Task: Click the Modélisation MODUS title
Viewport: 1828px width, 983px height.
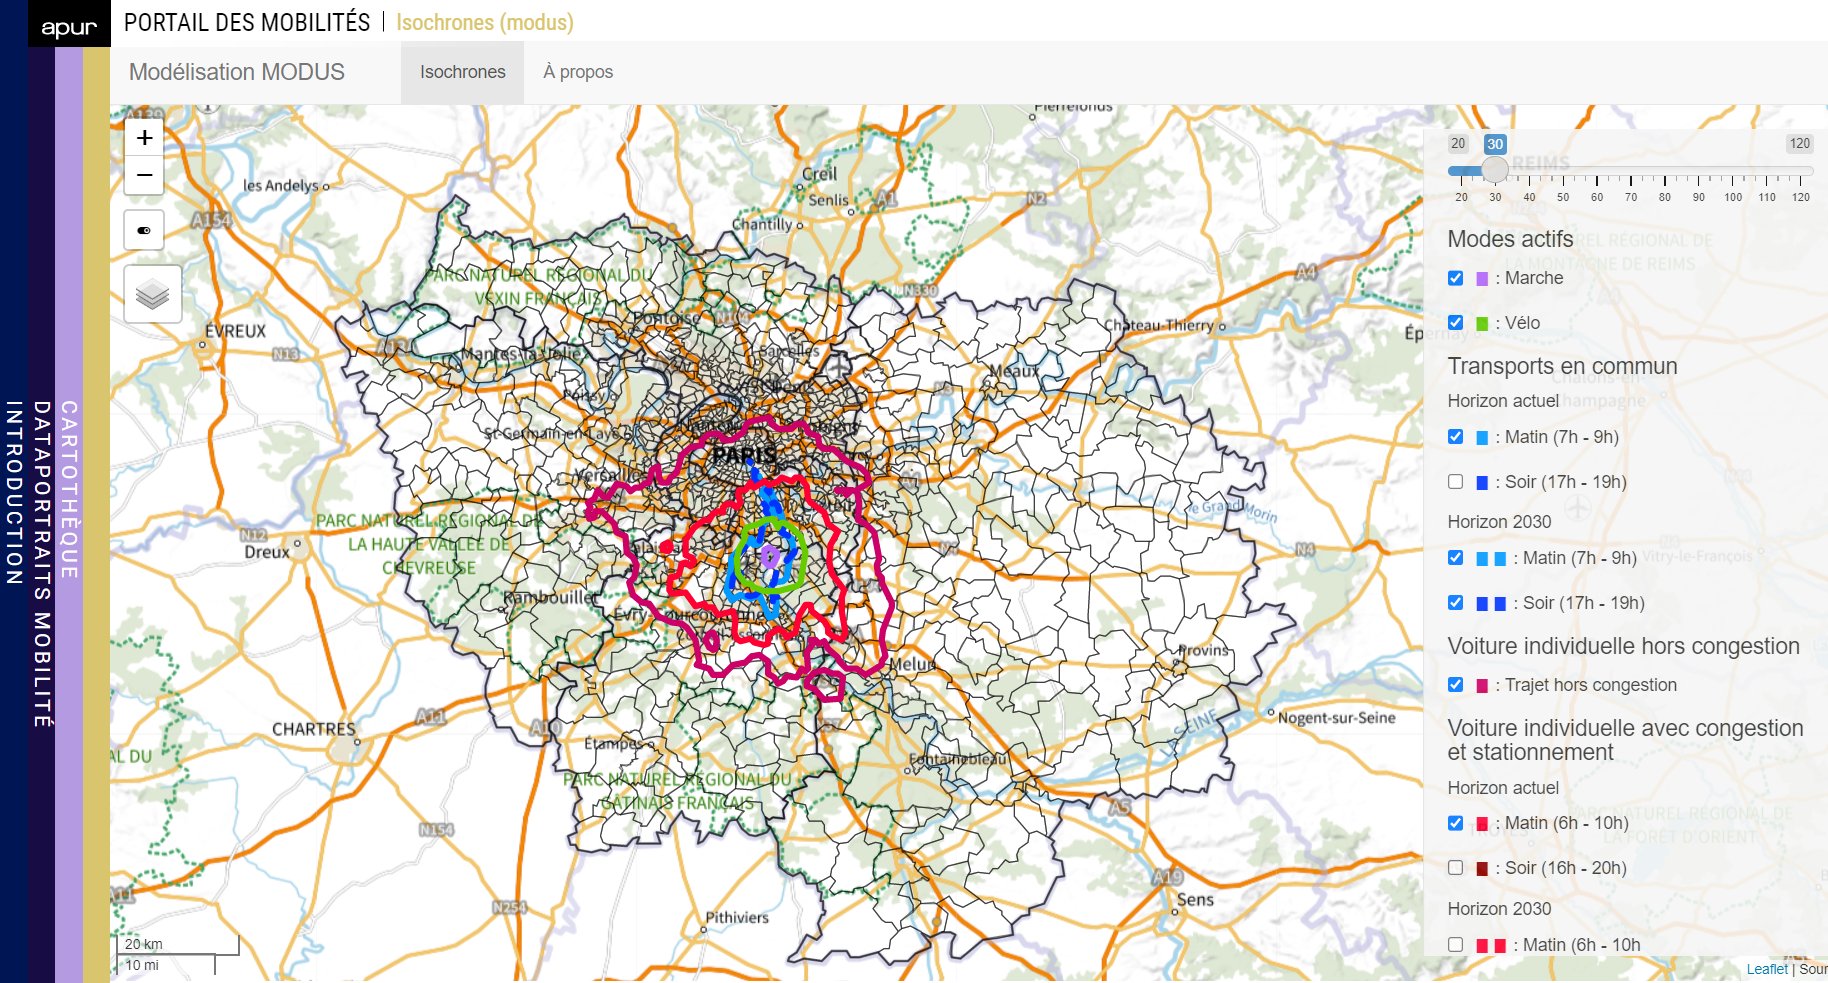Action: click(x=237, y=72)
